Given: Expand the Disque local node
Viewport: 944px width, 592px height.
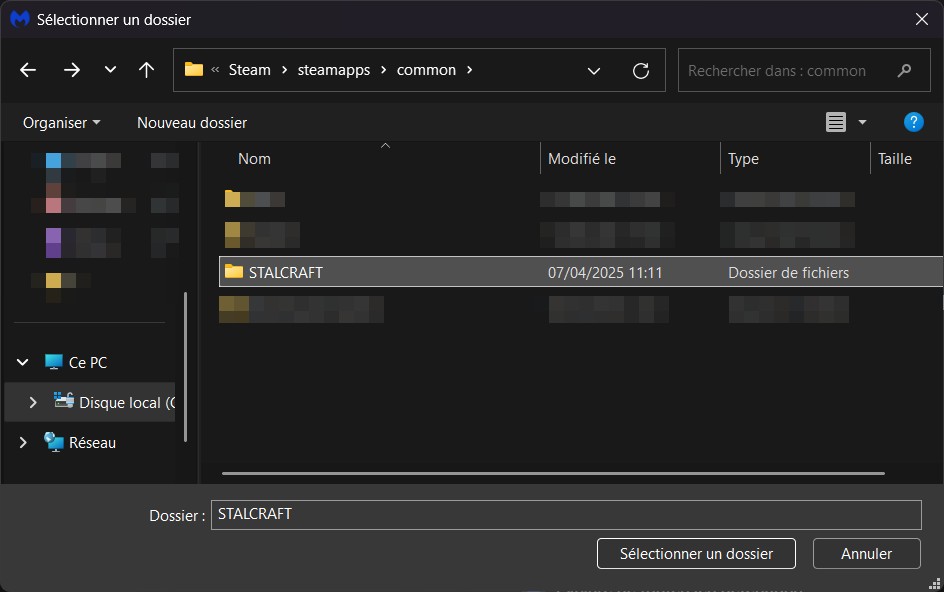Looking at the screenshot, I should pyautogui.click(x=33, y=402).
